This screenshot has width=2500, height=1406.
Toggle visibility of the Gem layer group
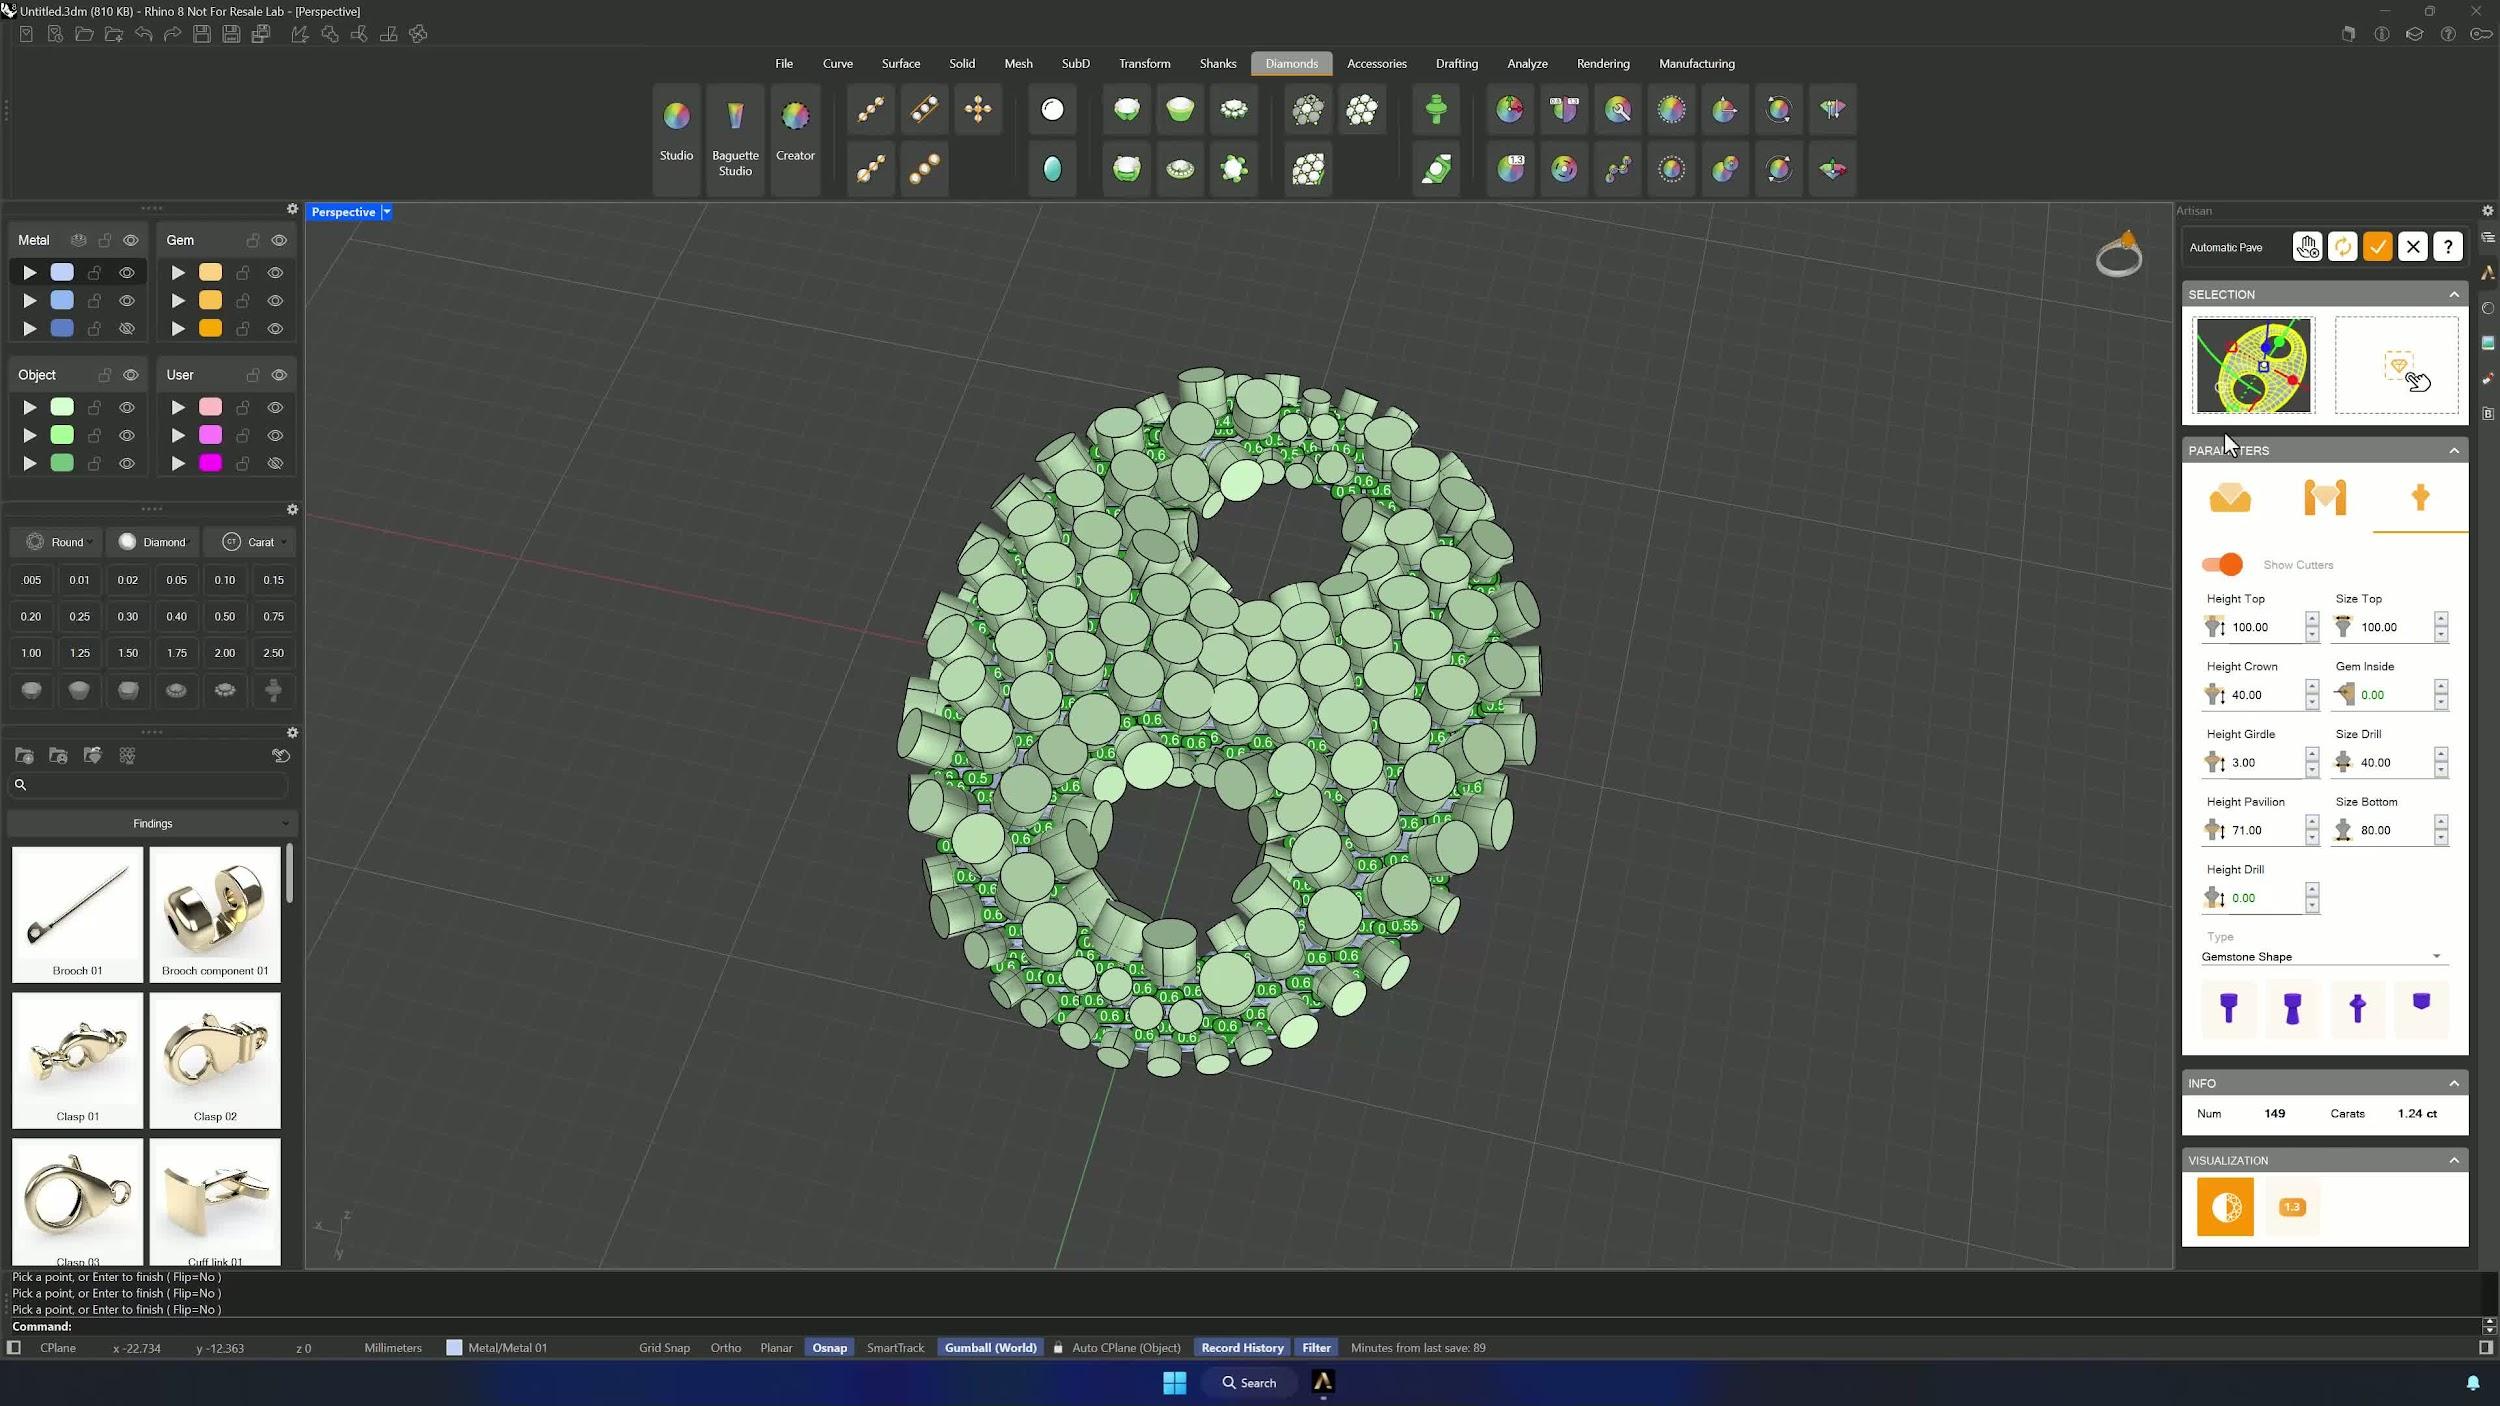(x=279, y=240)
